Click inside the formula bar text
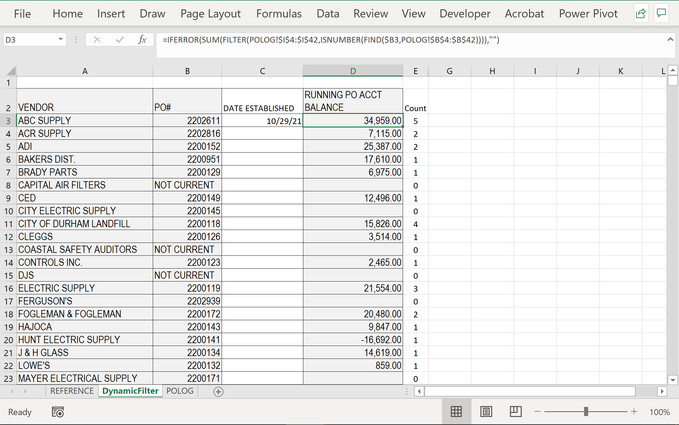The height and width of the screenshot is (425, 679). click(331, 40)
